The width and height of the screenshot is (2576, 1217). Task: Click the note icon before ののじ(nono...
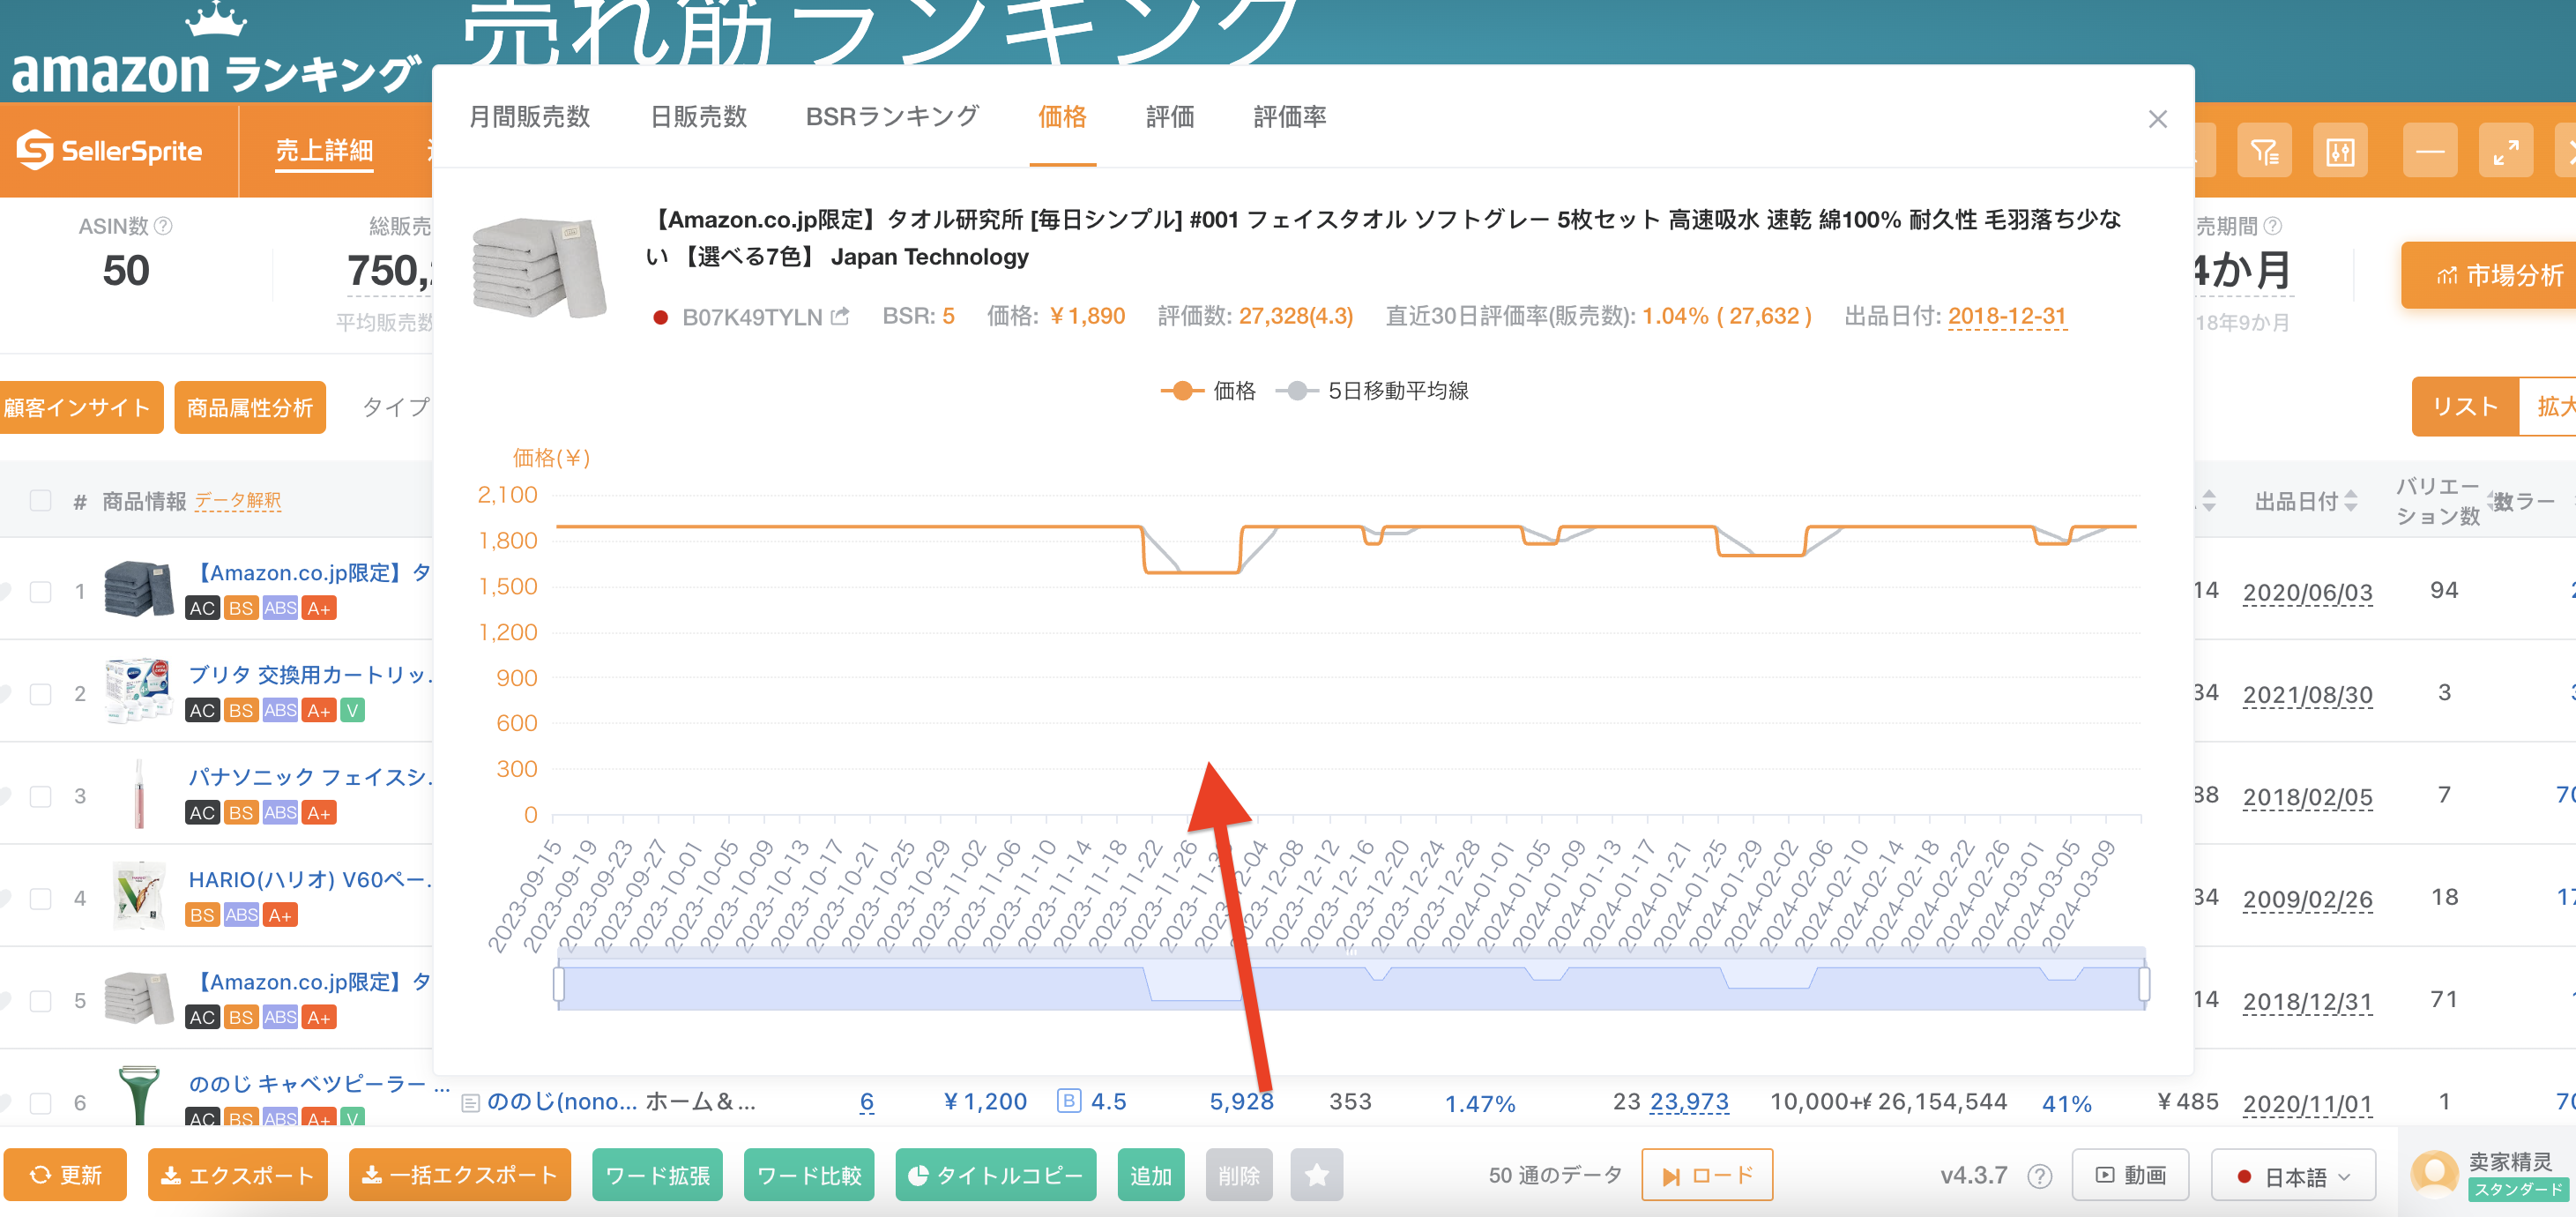click(470, 1103)
